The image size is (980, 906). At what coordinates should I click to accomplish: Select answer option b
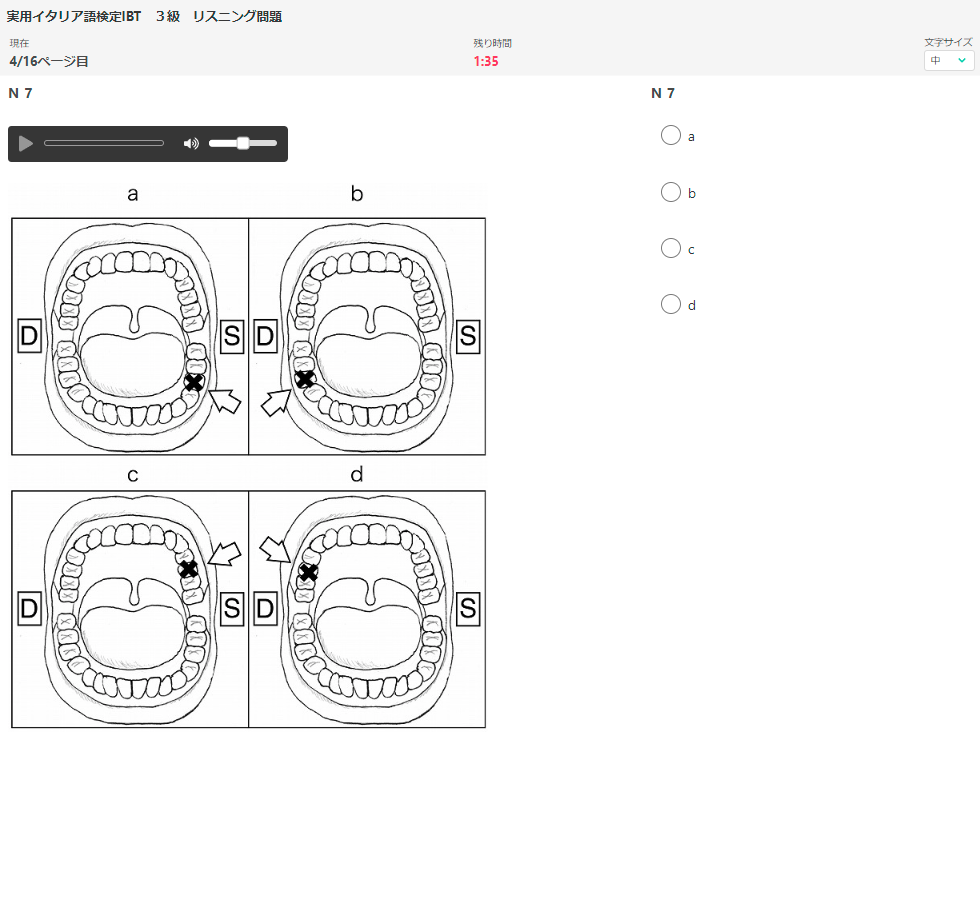(x=671, y=192)
